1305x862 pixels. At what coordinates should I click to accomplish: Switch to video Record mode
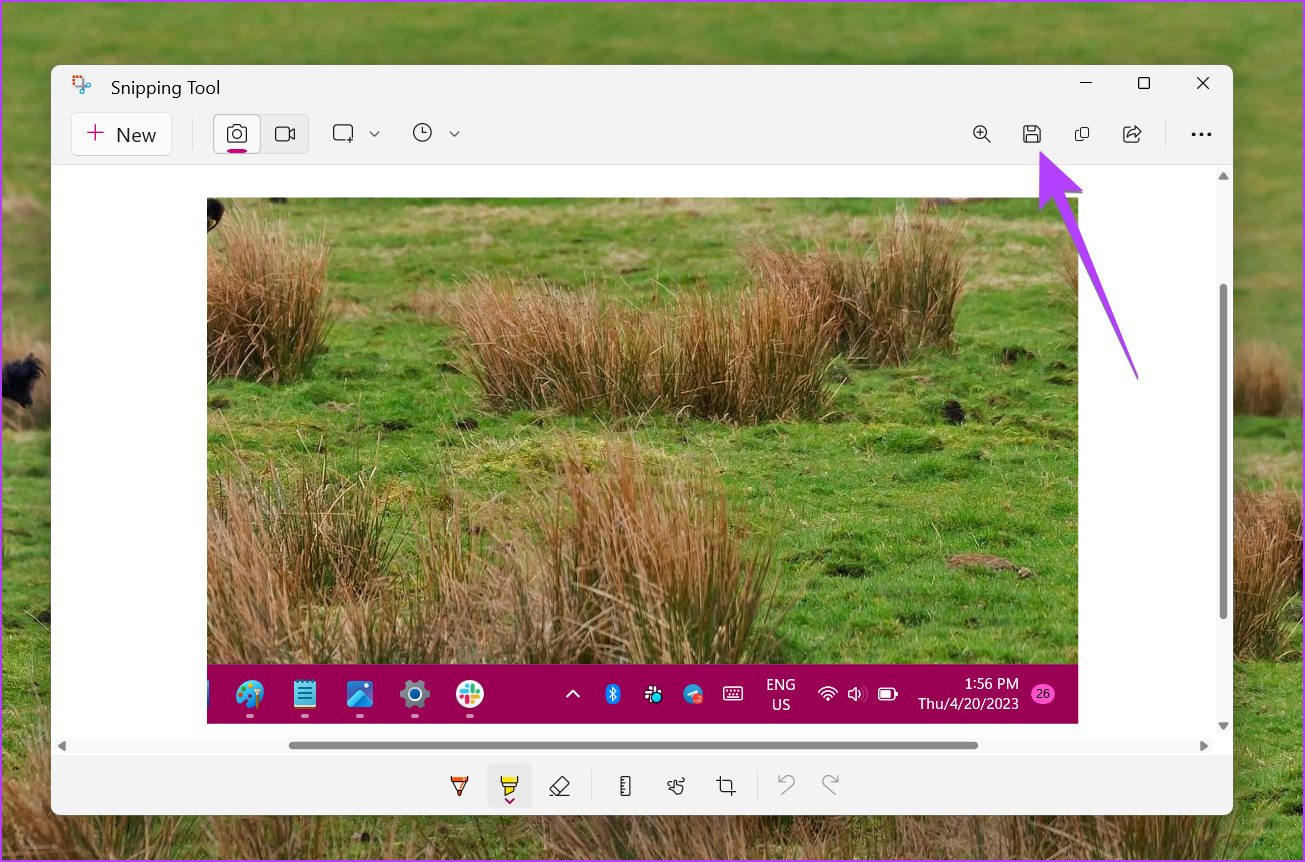point(285,134)
